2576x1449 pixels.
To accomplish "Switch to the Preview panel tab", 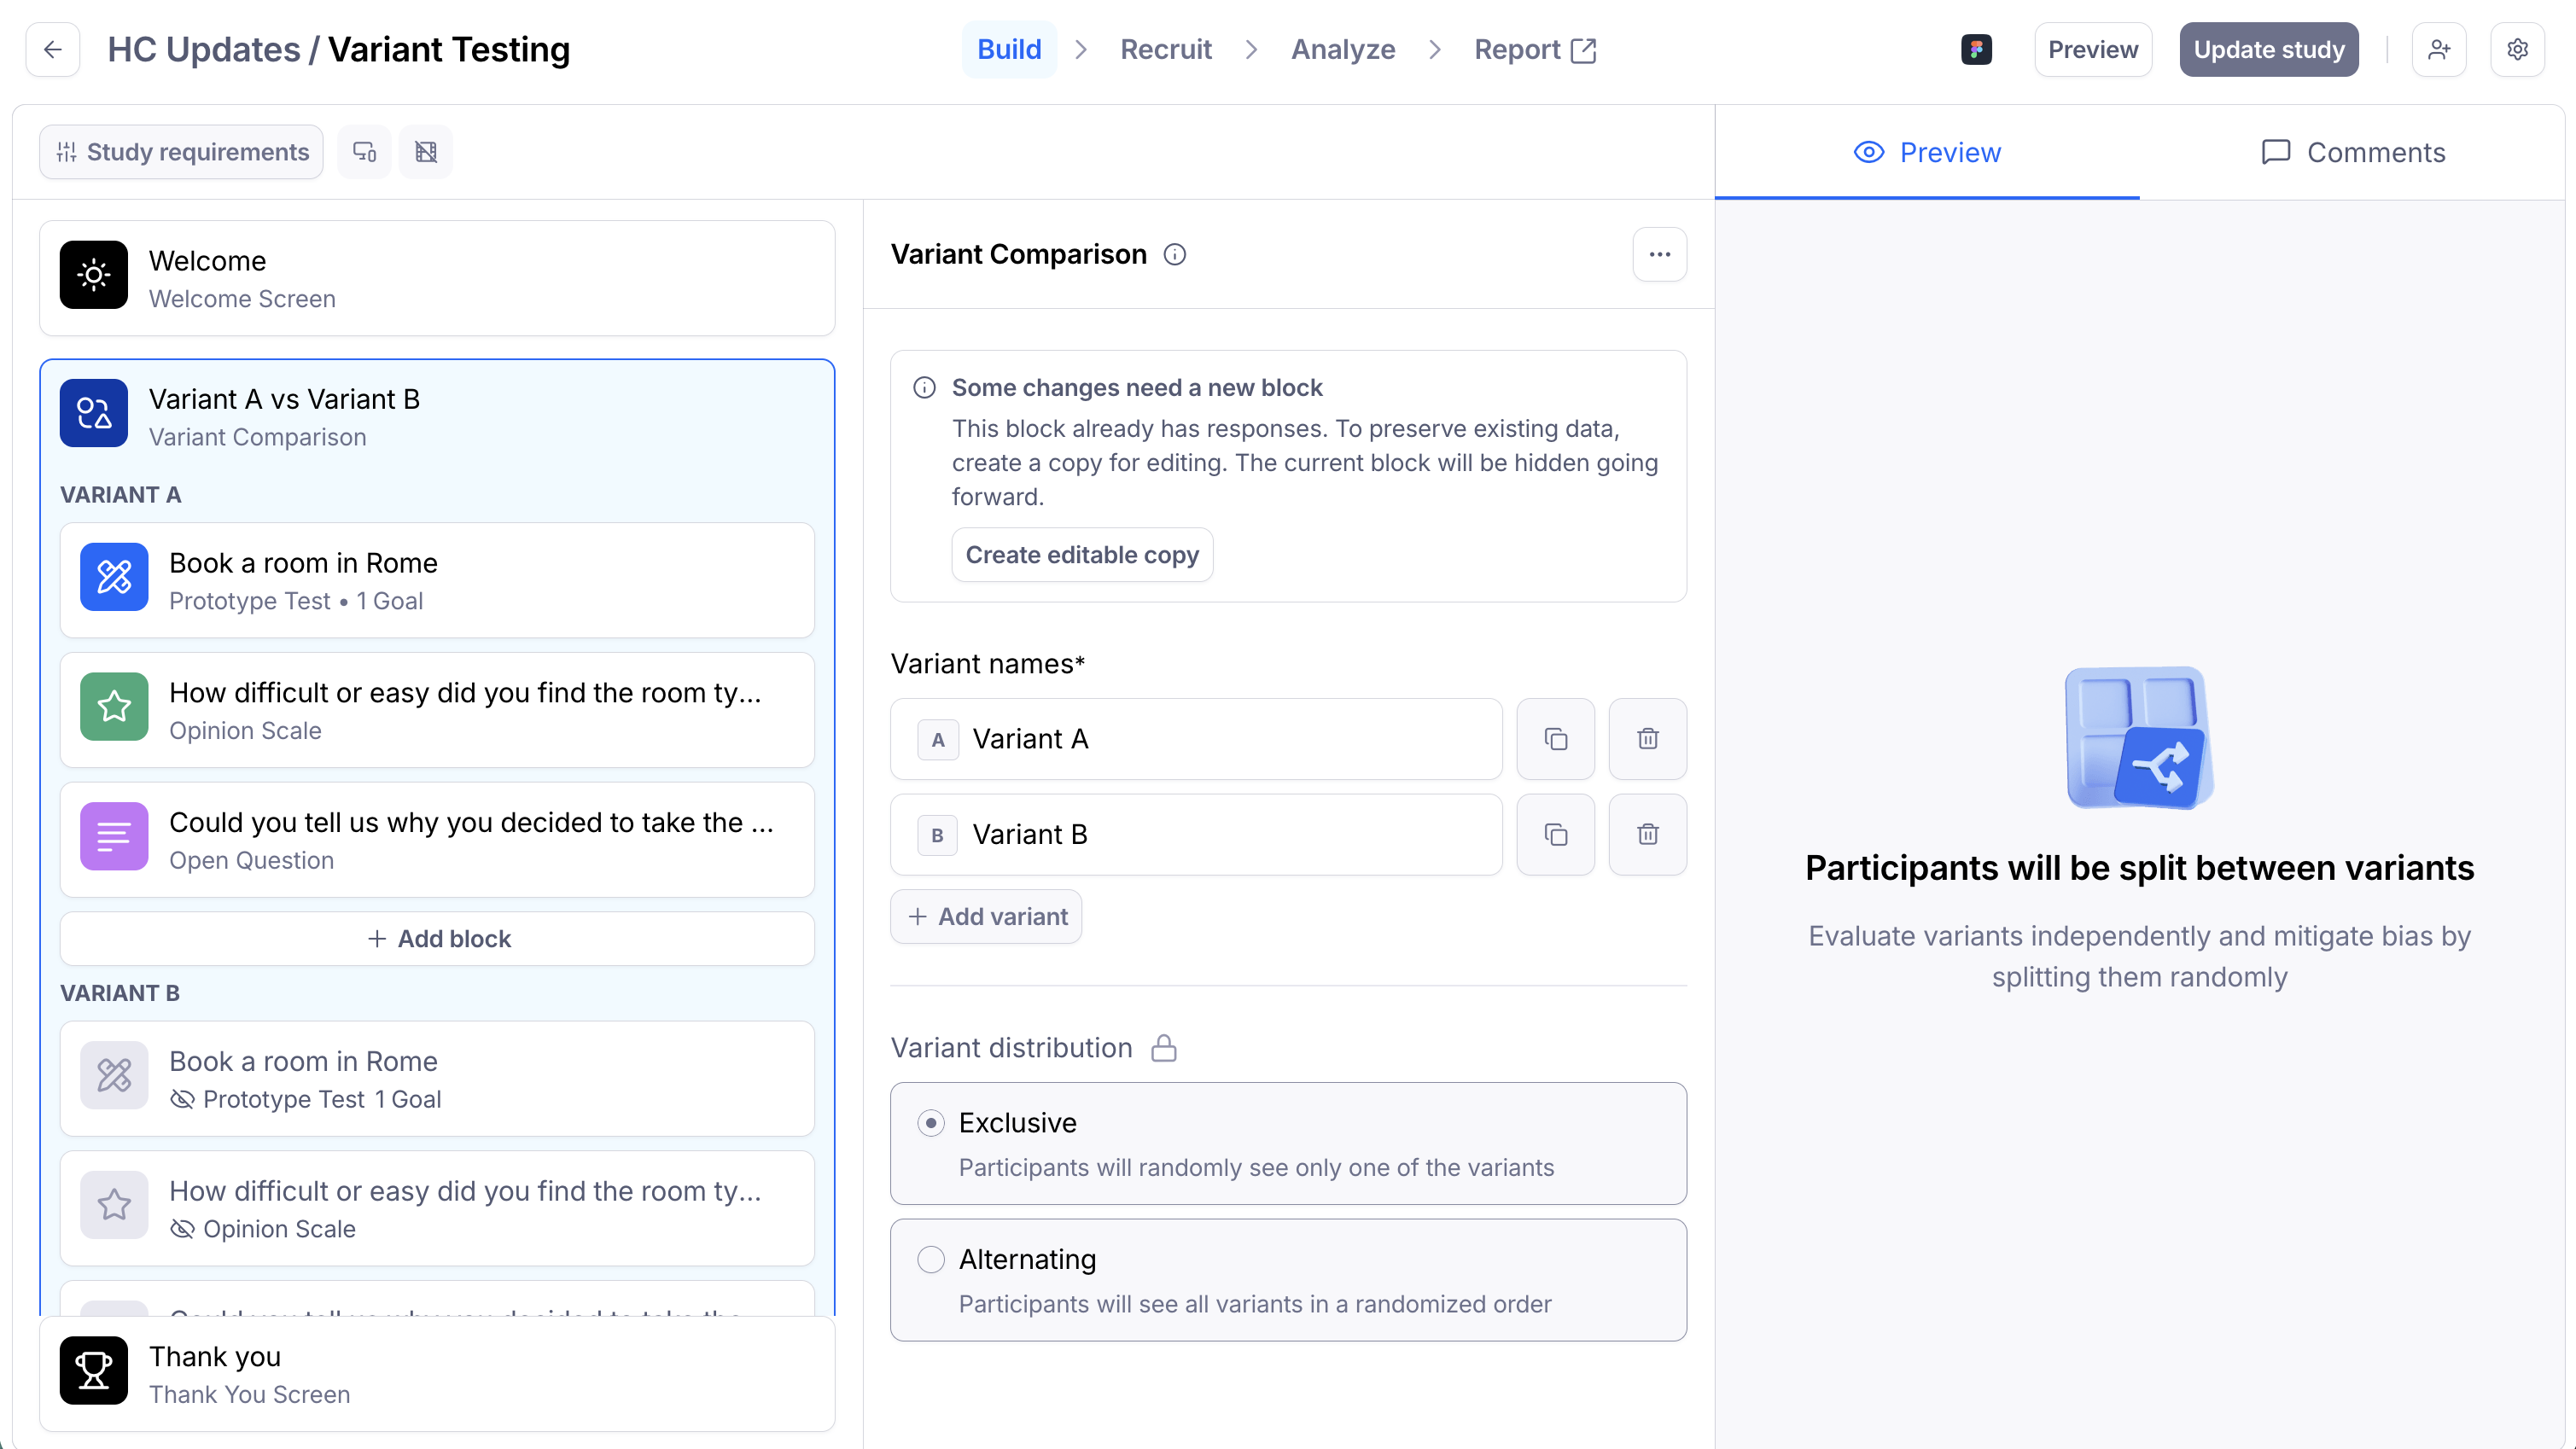I will pyautogui.click(x=1927, y=152).
